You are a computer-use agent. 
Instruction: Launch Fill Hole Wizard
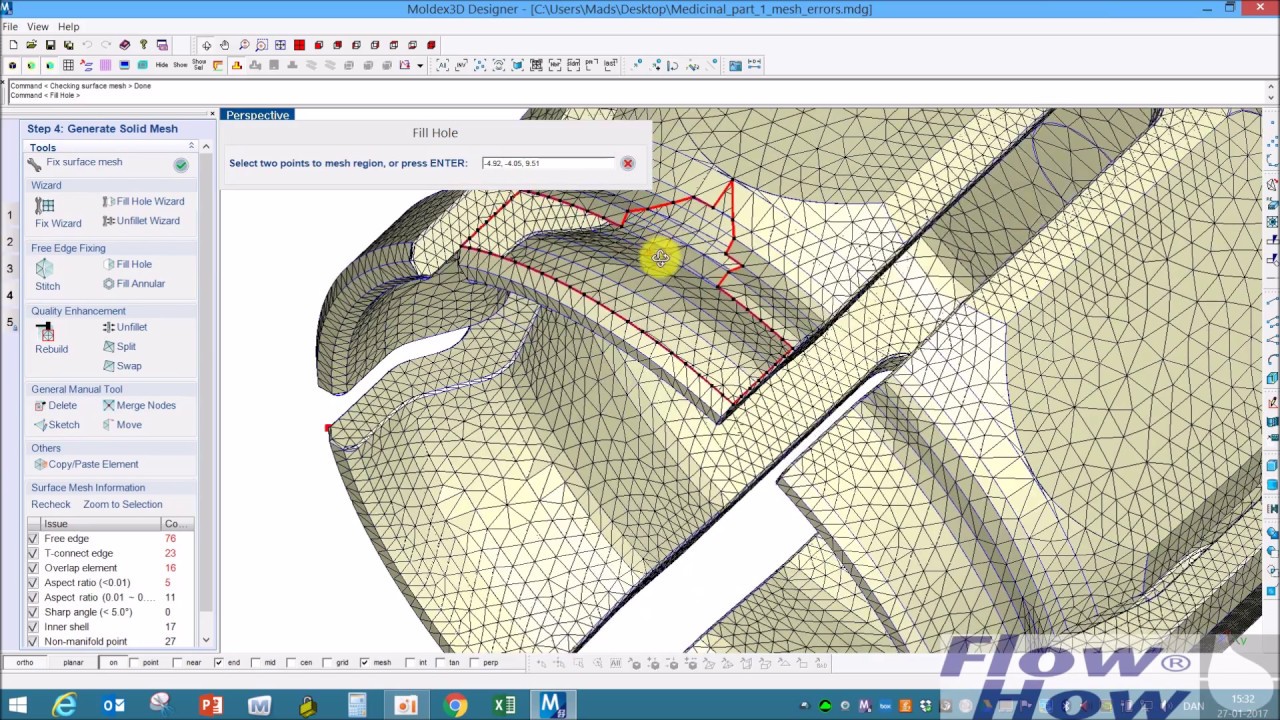click(143, 201)
